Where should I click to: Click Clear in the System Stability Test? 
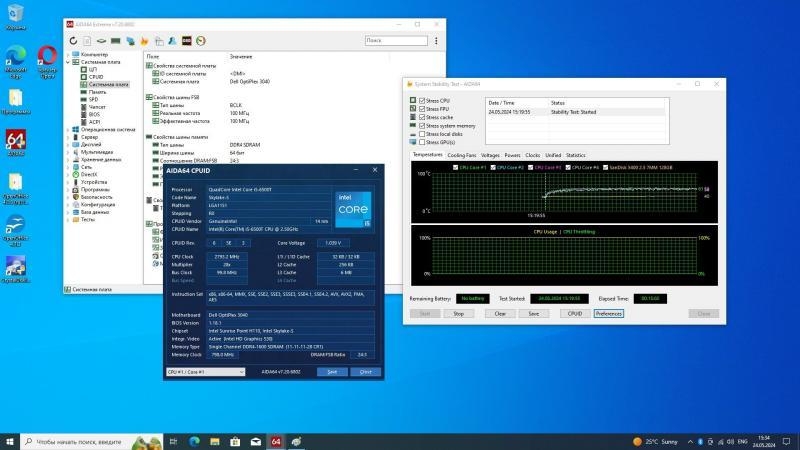[x=500, y=314]
